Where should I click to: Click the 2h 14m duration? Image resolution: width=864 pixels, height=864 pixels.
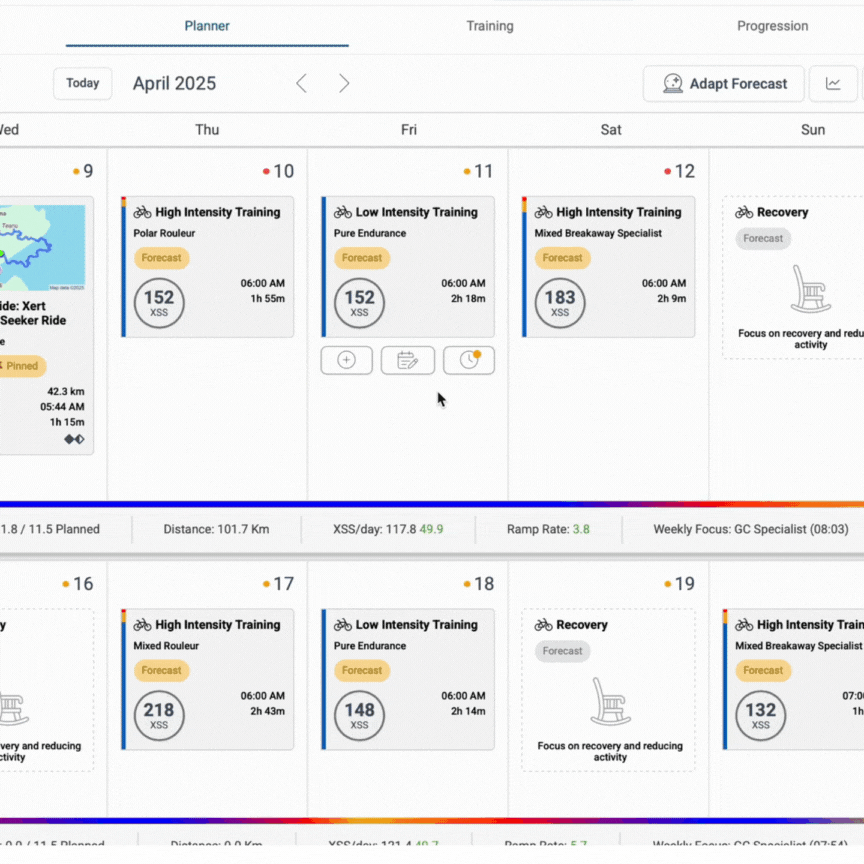468,711
